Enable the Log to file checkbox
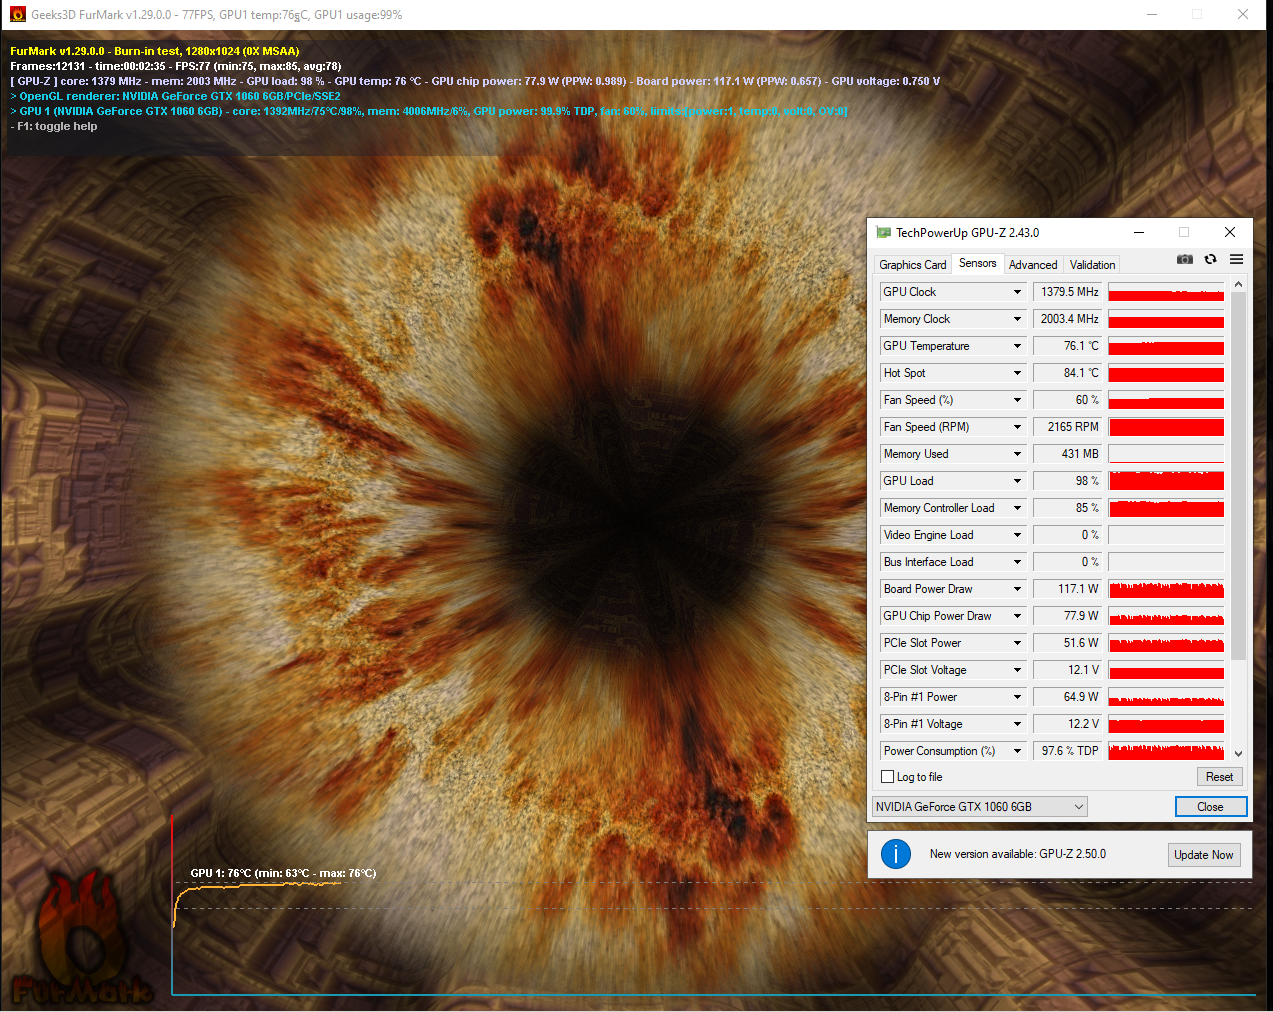 pyautogui.click(x=888, y=777)
